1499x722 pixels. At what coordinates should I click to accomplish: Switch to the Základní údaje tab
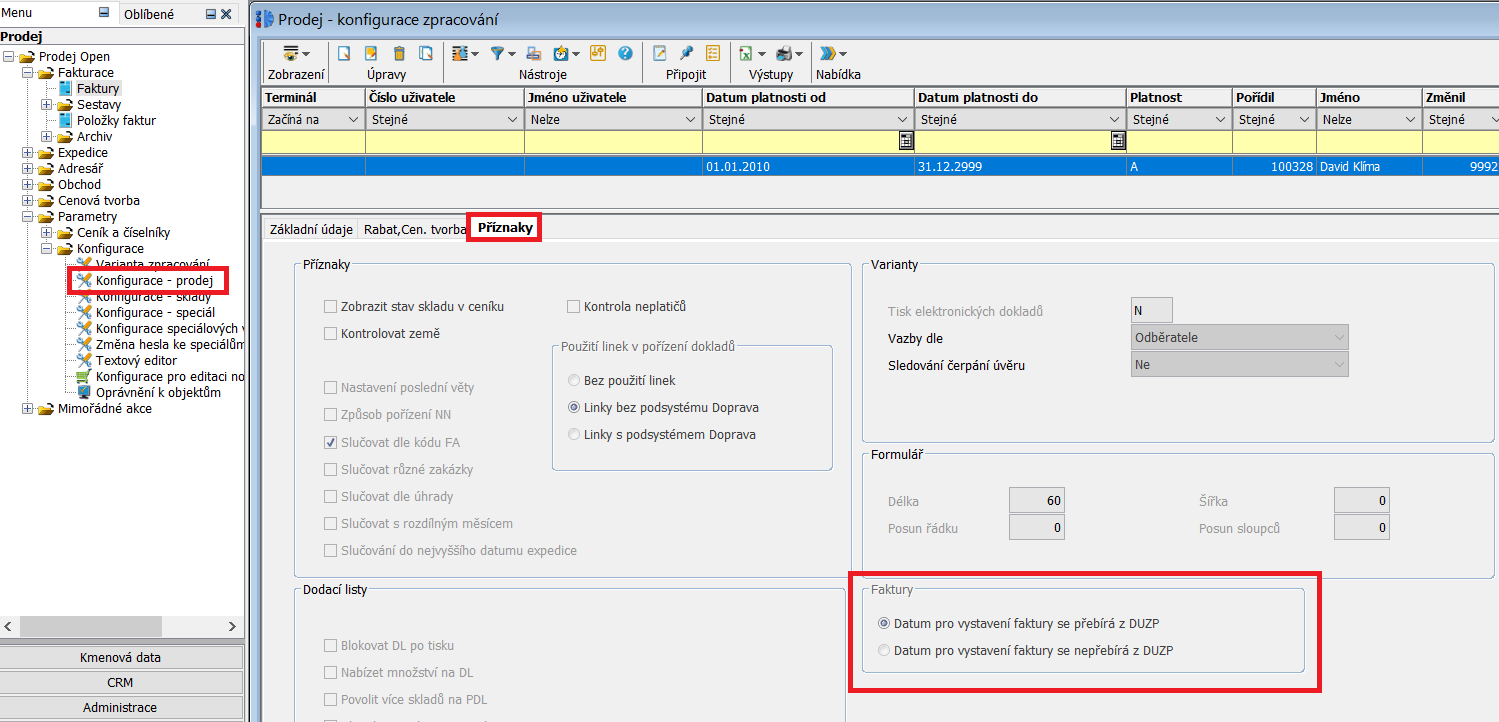coord(311,229)
